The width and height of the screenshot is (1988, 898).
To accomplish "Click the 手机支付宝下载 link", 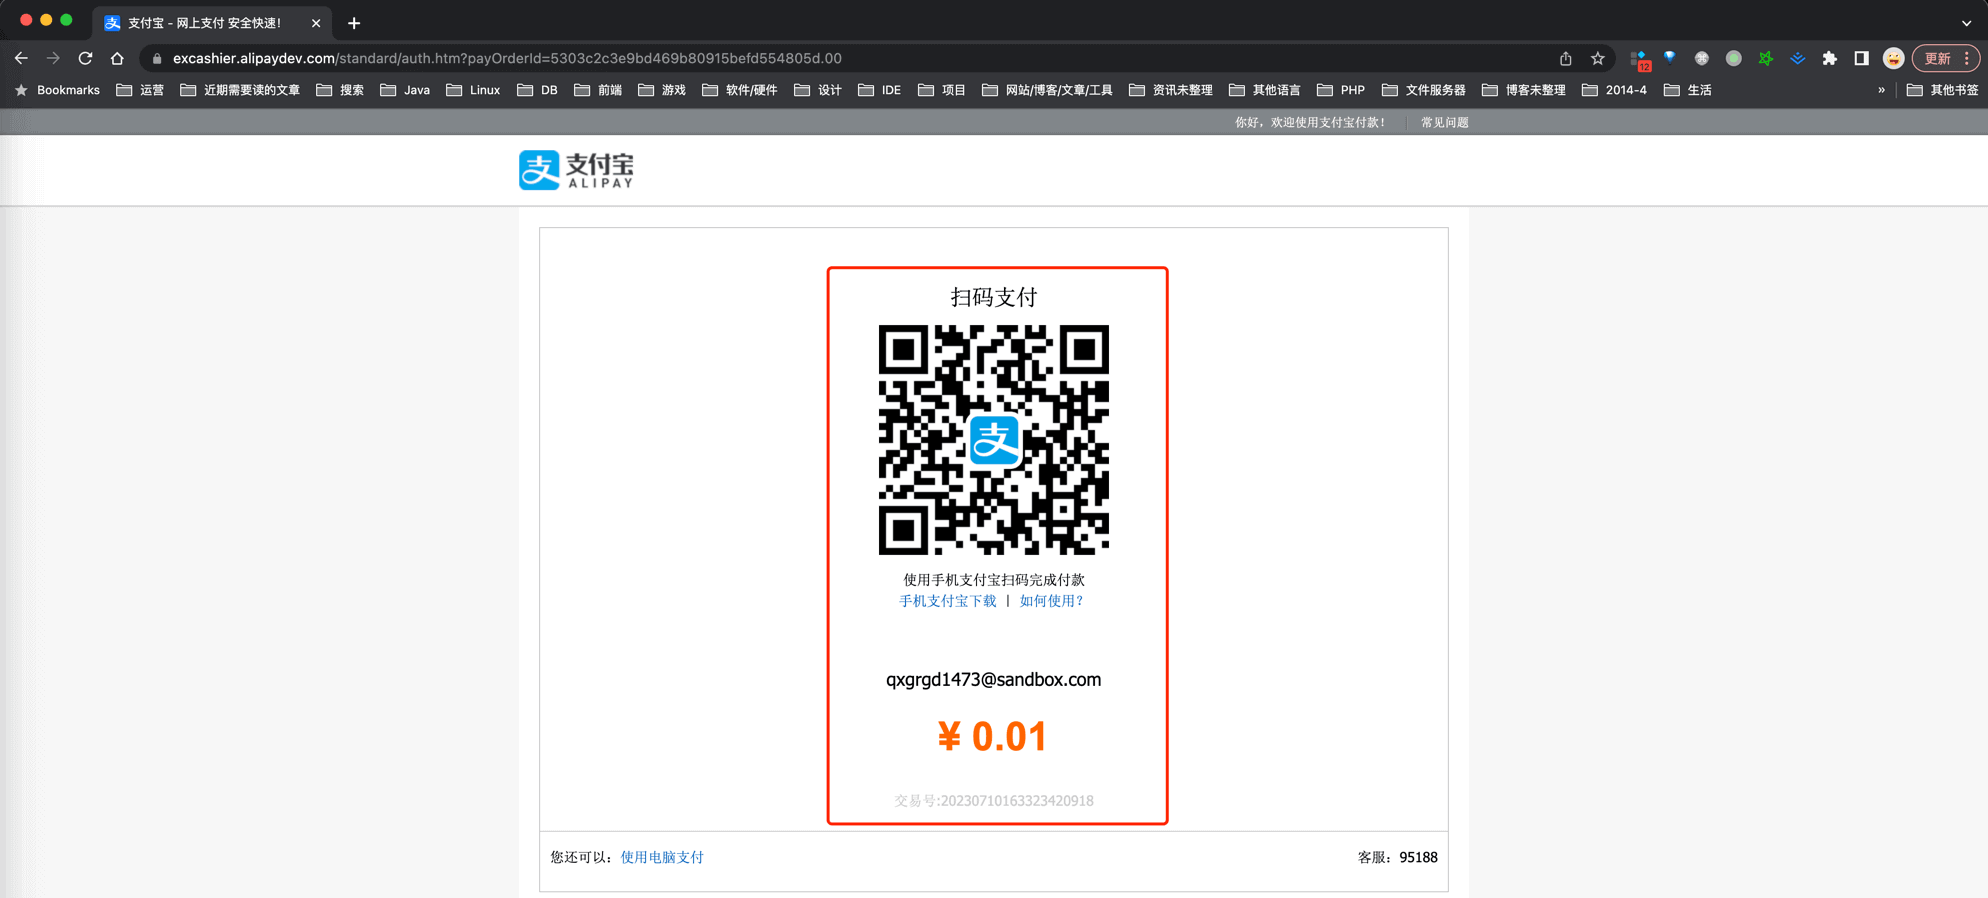I will (947, 601).
